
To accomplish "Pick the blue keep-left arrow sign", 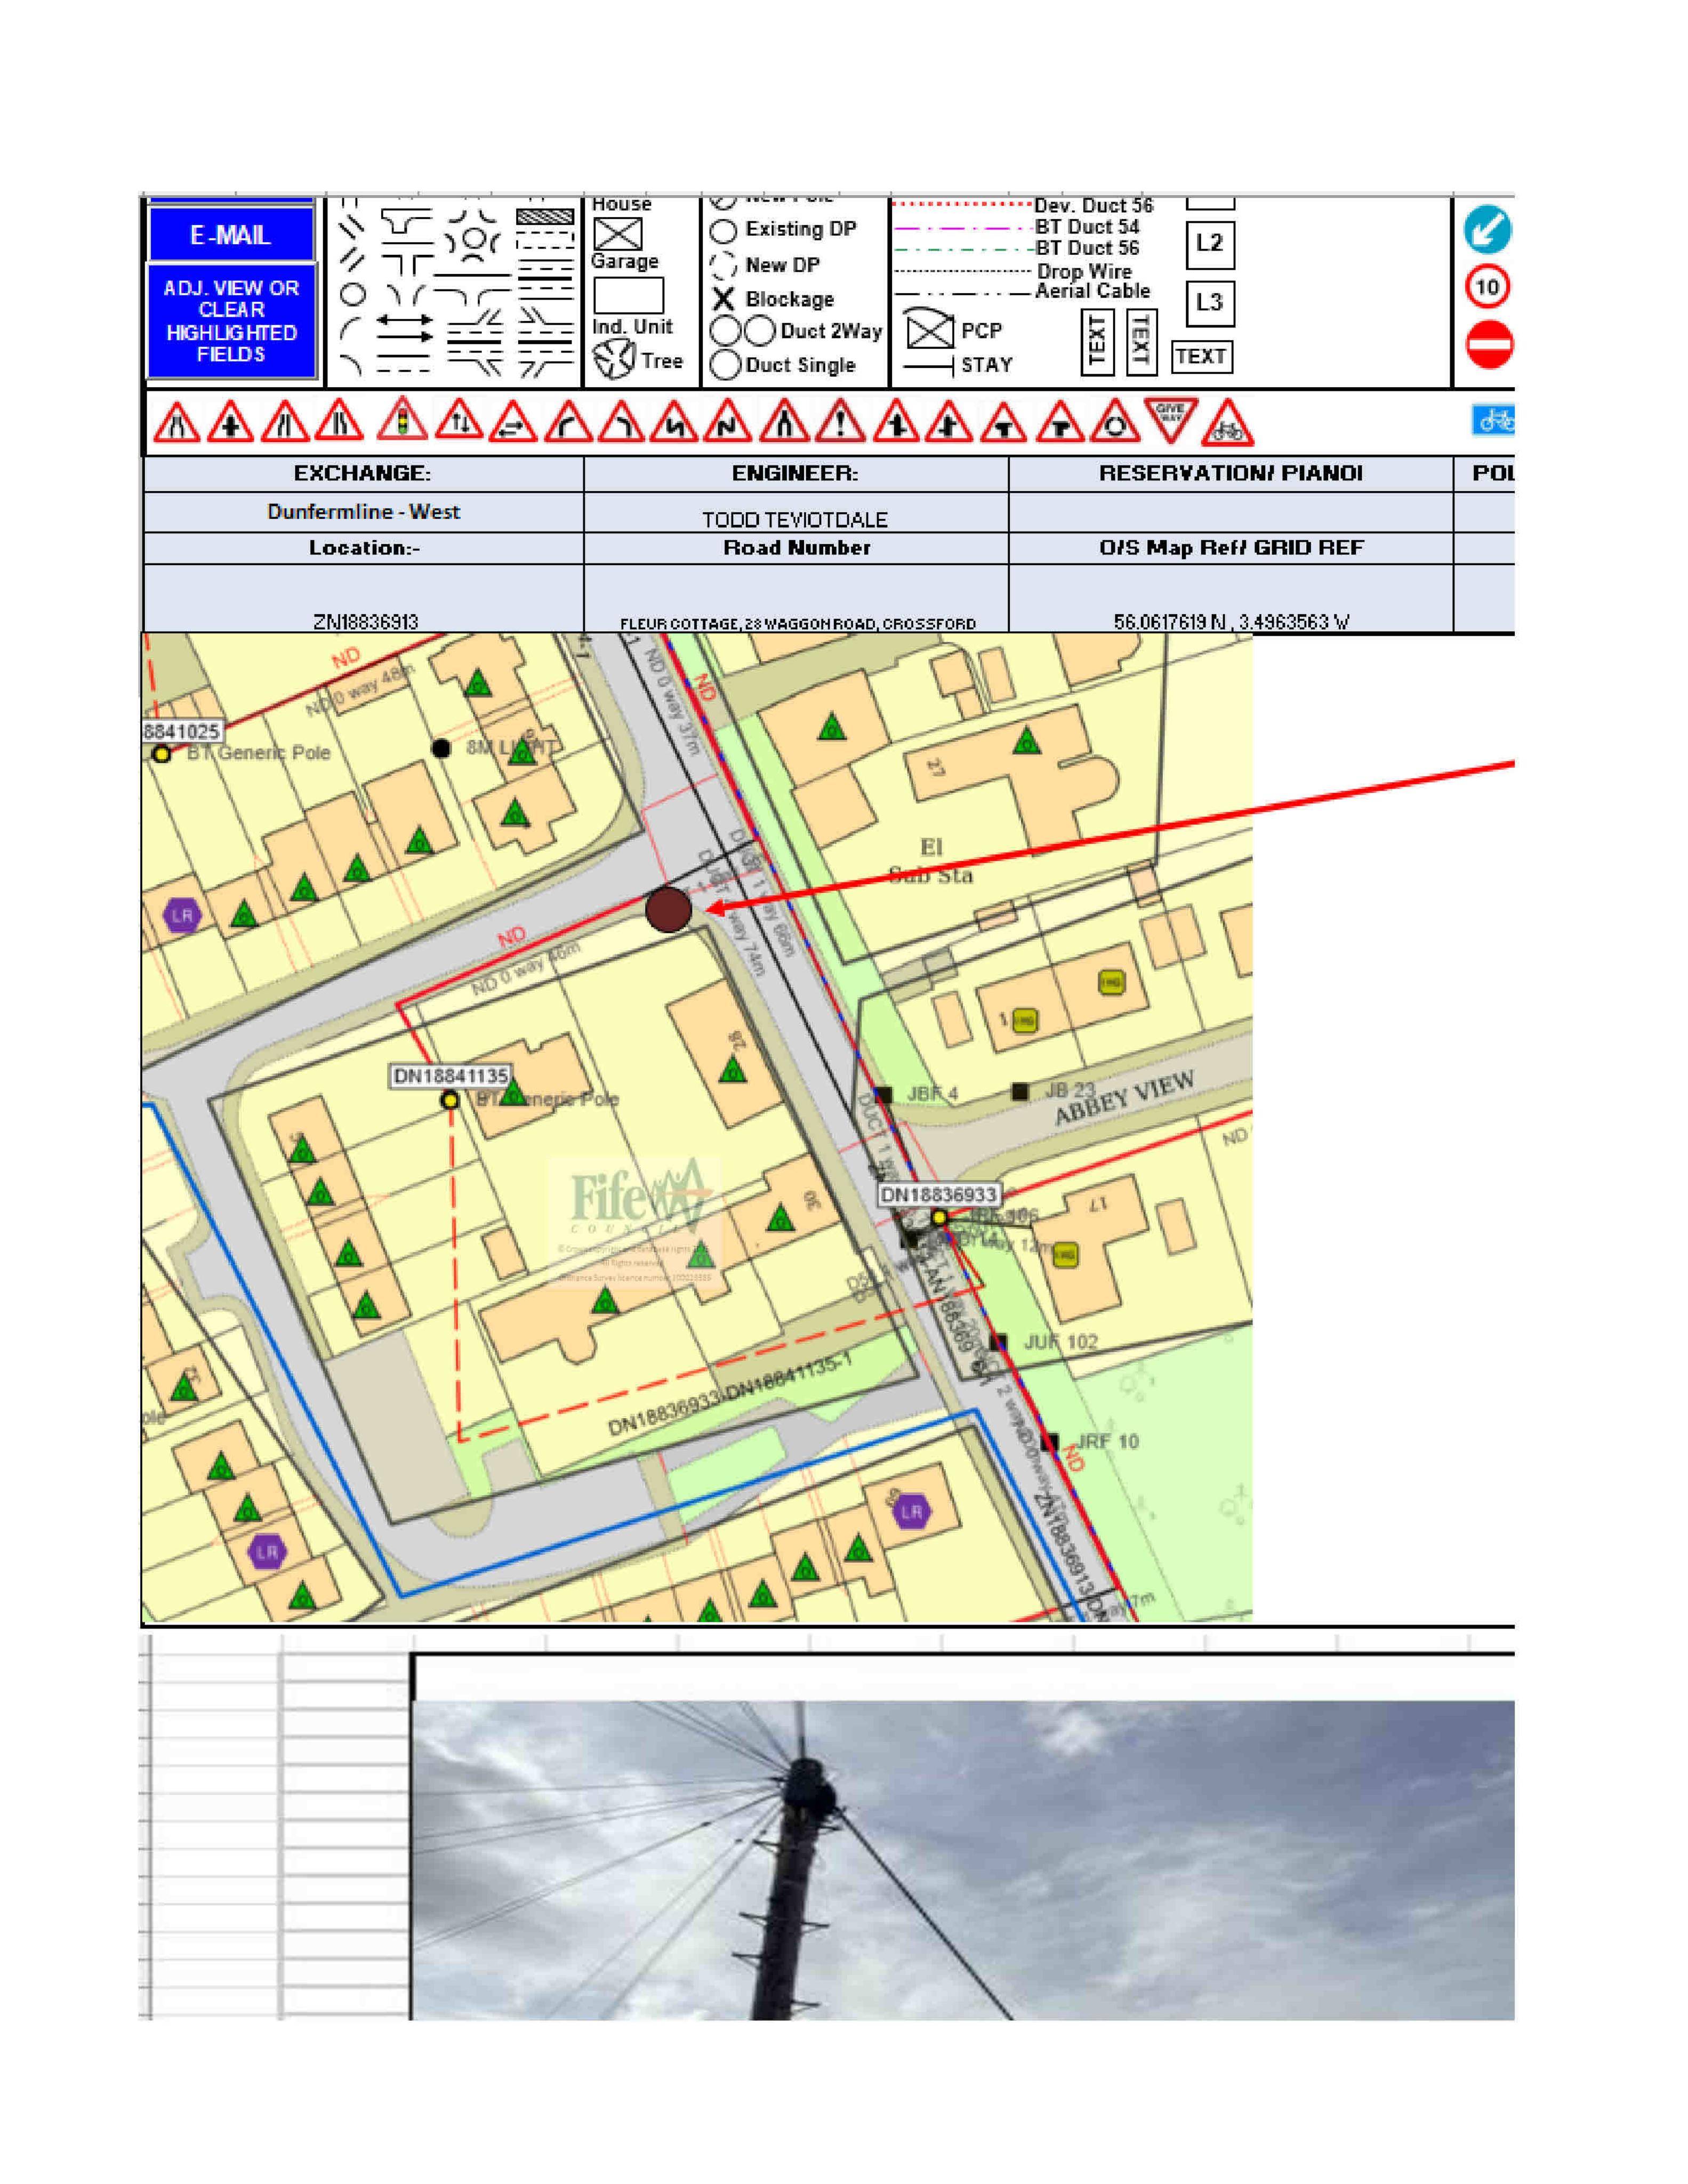I will pyautogui.click(x=1487, y=229).
